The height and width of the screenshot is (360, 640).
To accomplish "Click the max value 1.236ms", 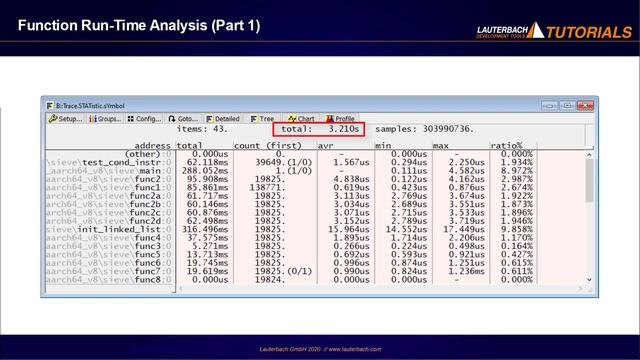I will (x=467, y=271).
